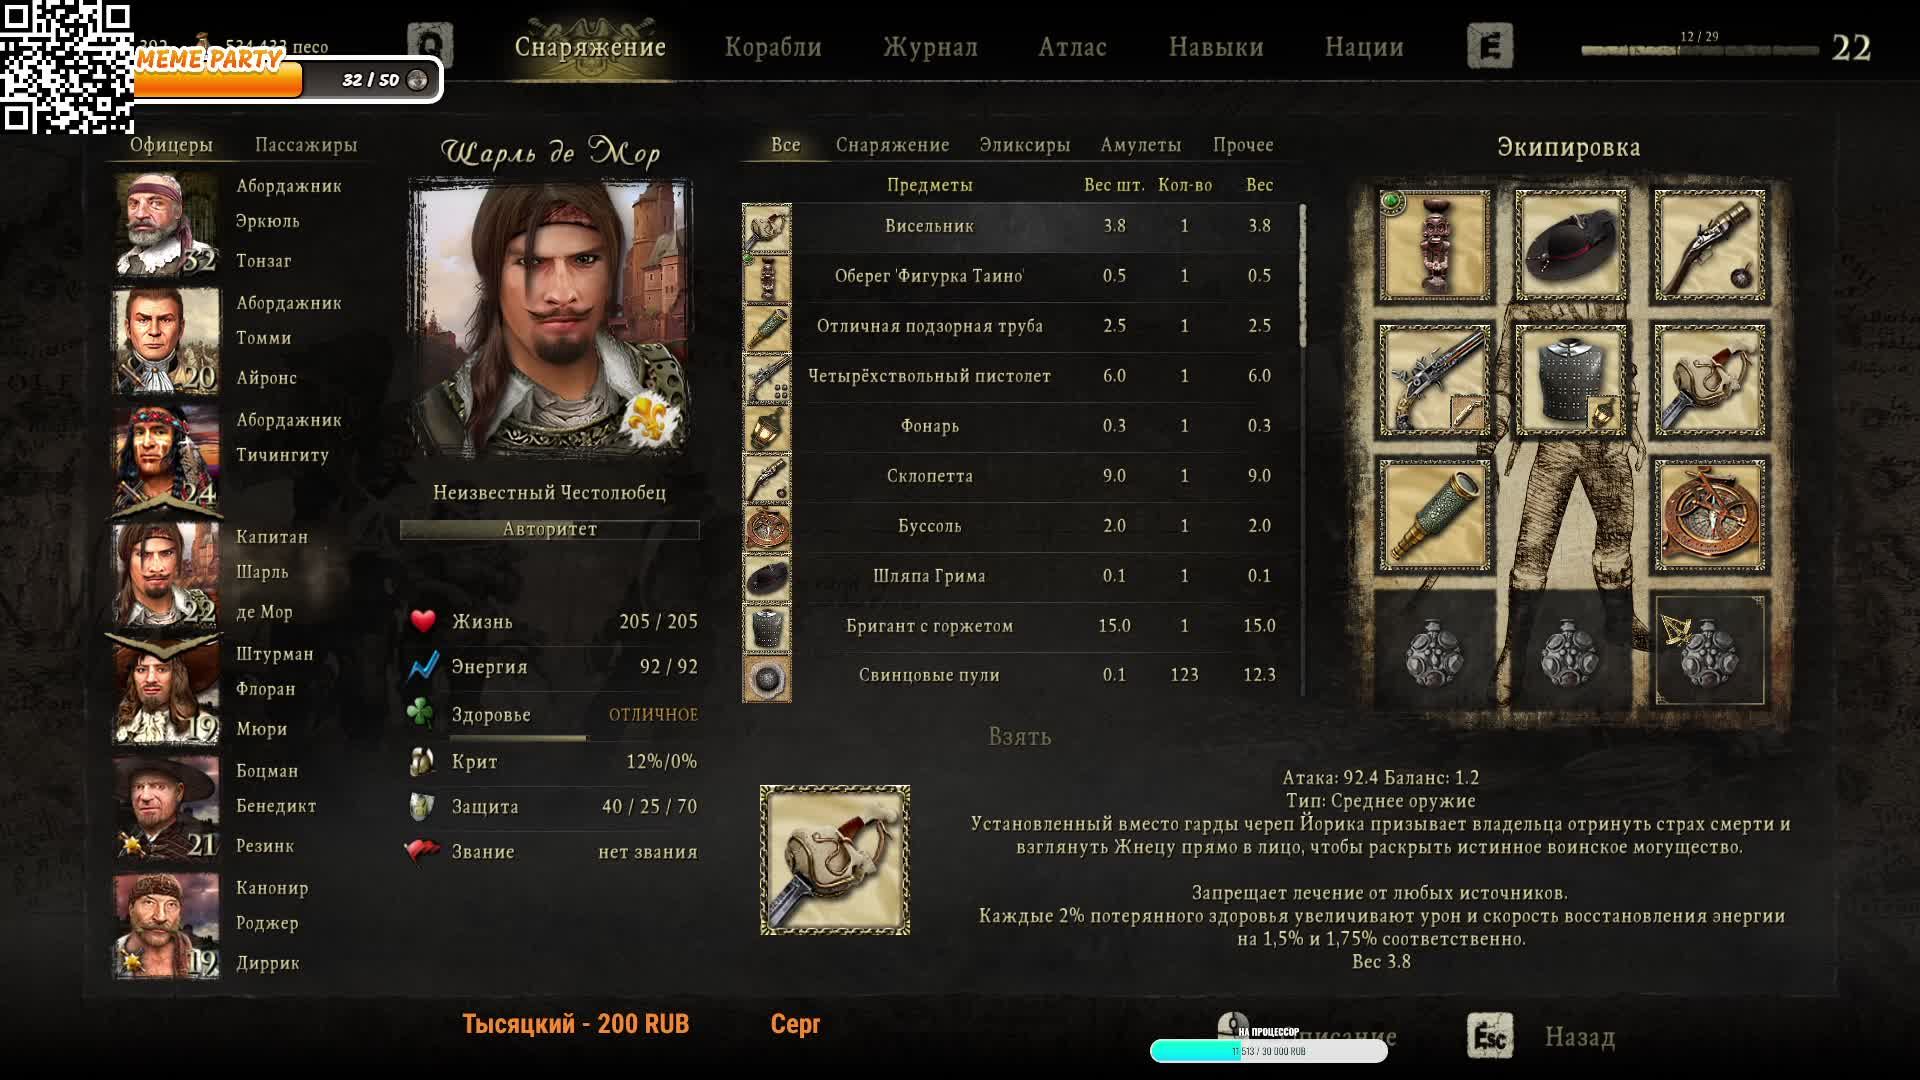Switch to the Навыки tab
Screen dimensions: 1920x1080
(x=1216, y=47)
